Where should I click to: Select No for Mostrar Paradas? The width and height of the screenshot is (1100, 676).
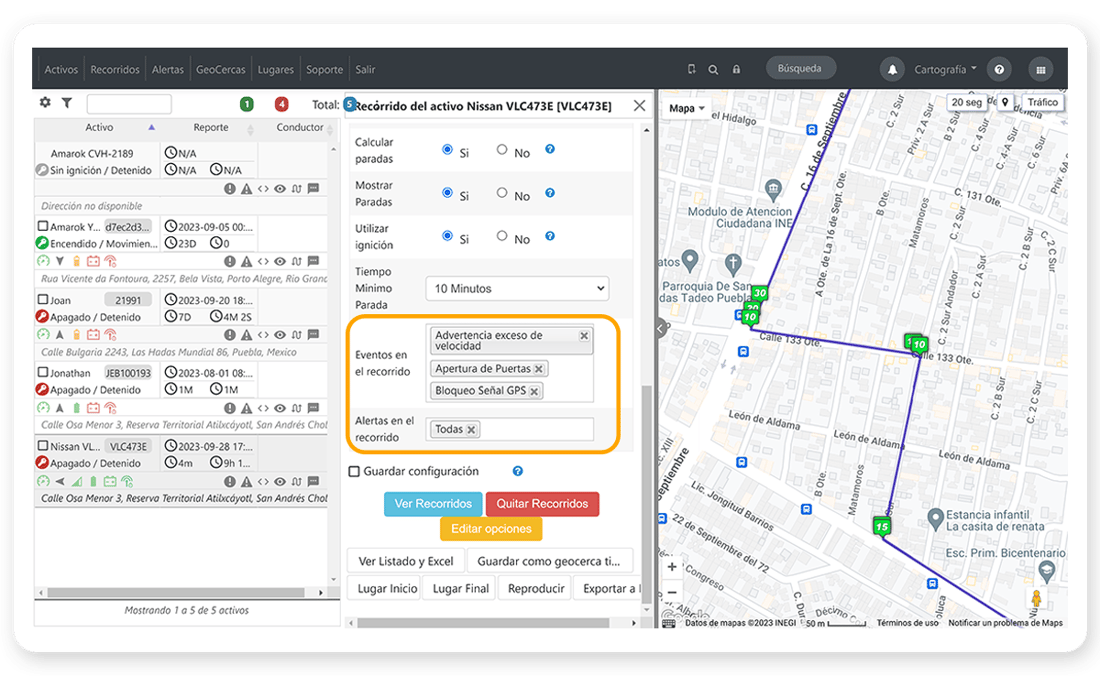click(502, 193)
